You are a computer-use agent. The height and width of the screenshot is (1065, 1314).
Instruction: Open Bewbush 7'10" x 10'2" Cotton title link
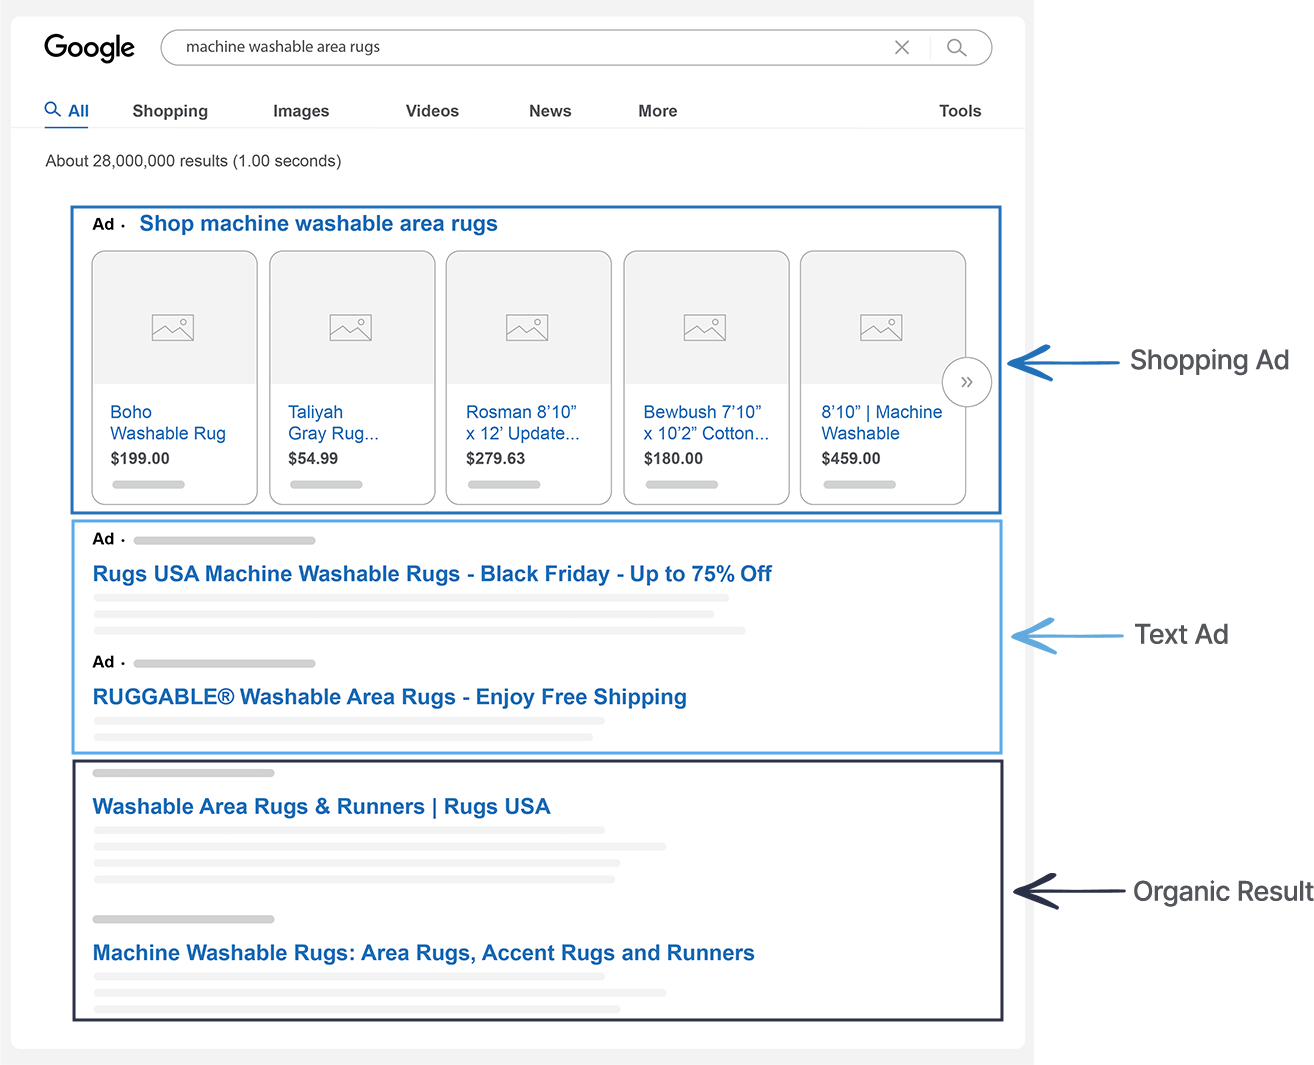pos(706,423)
